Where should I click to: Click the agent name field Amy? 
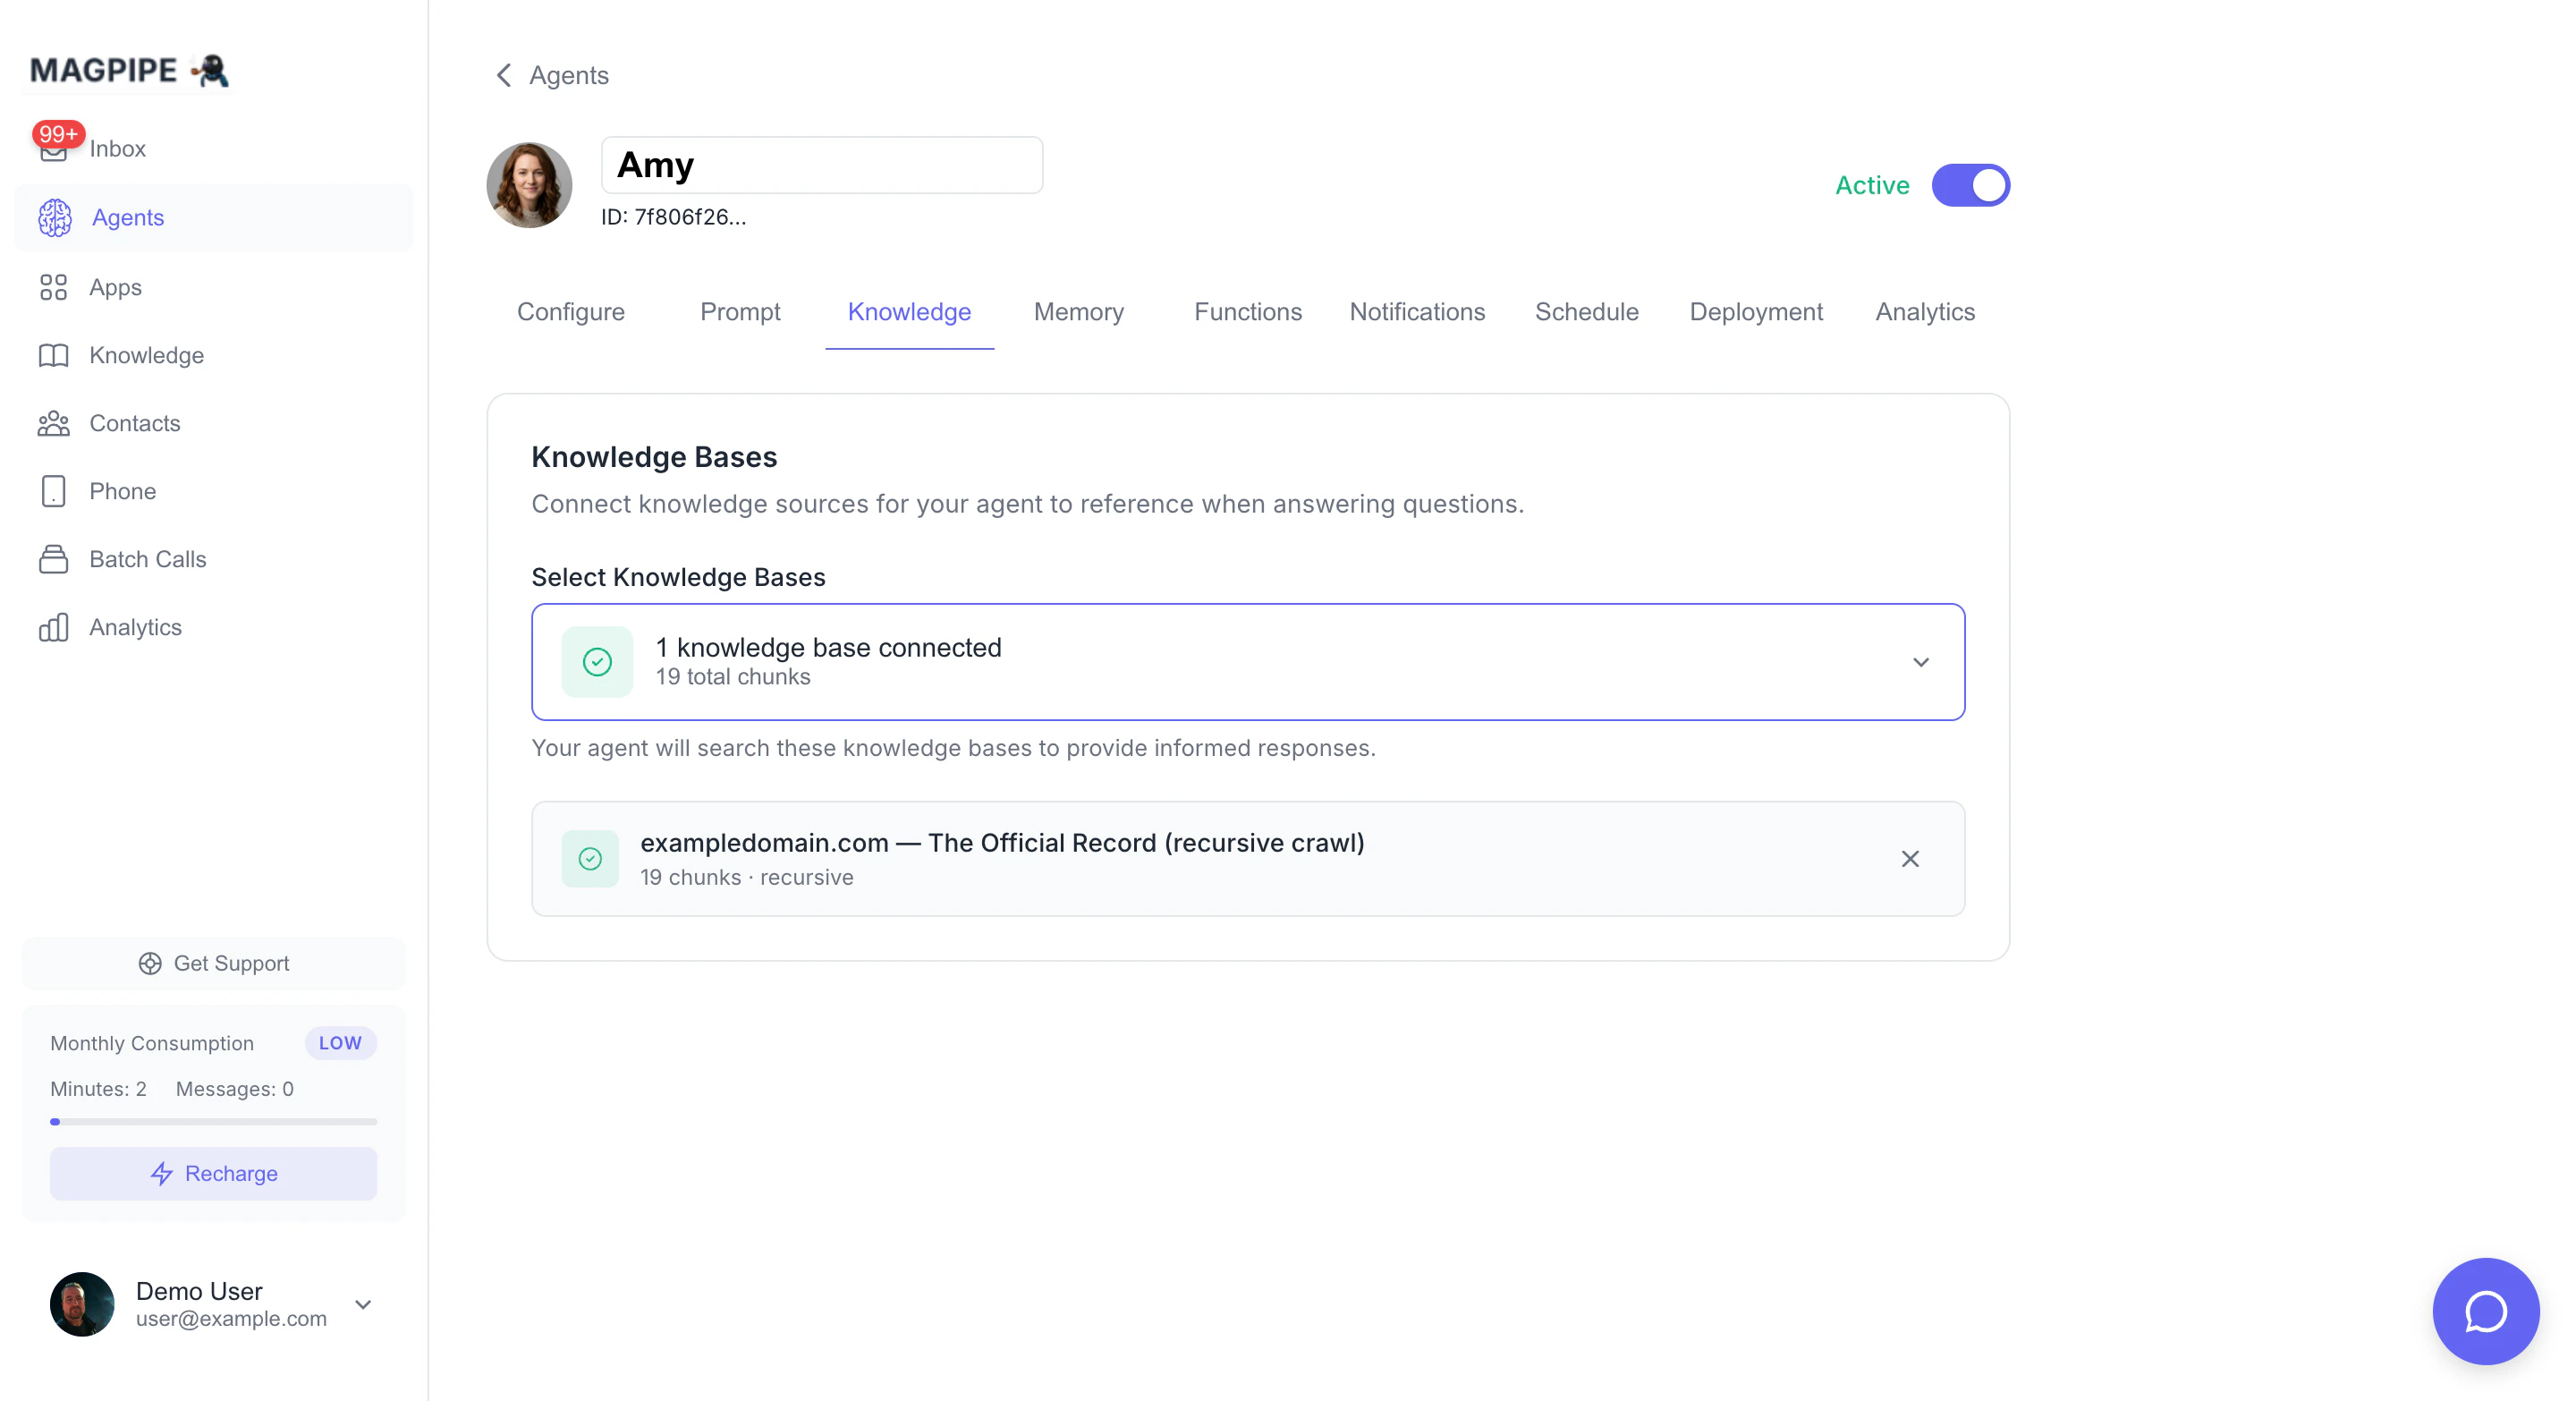[x=820, y=165]
